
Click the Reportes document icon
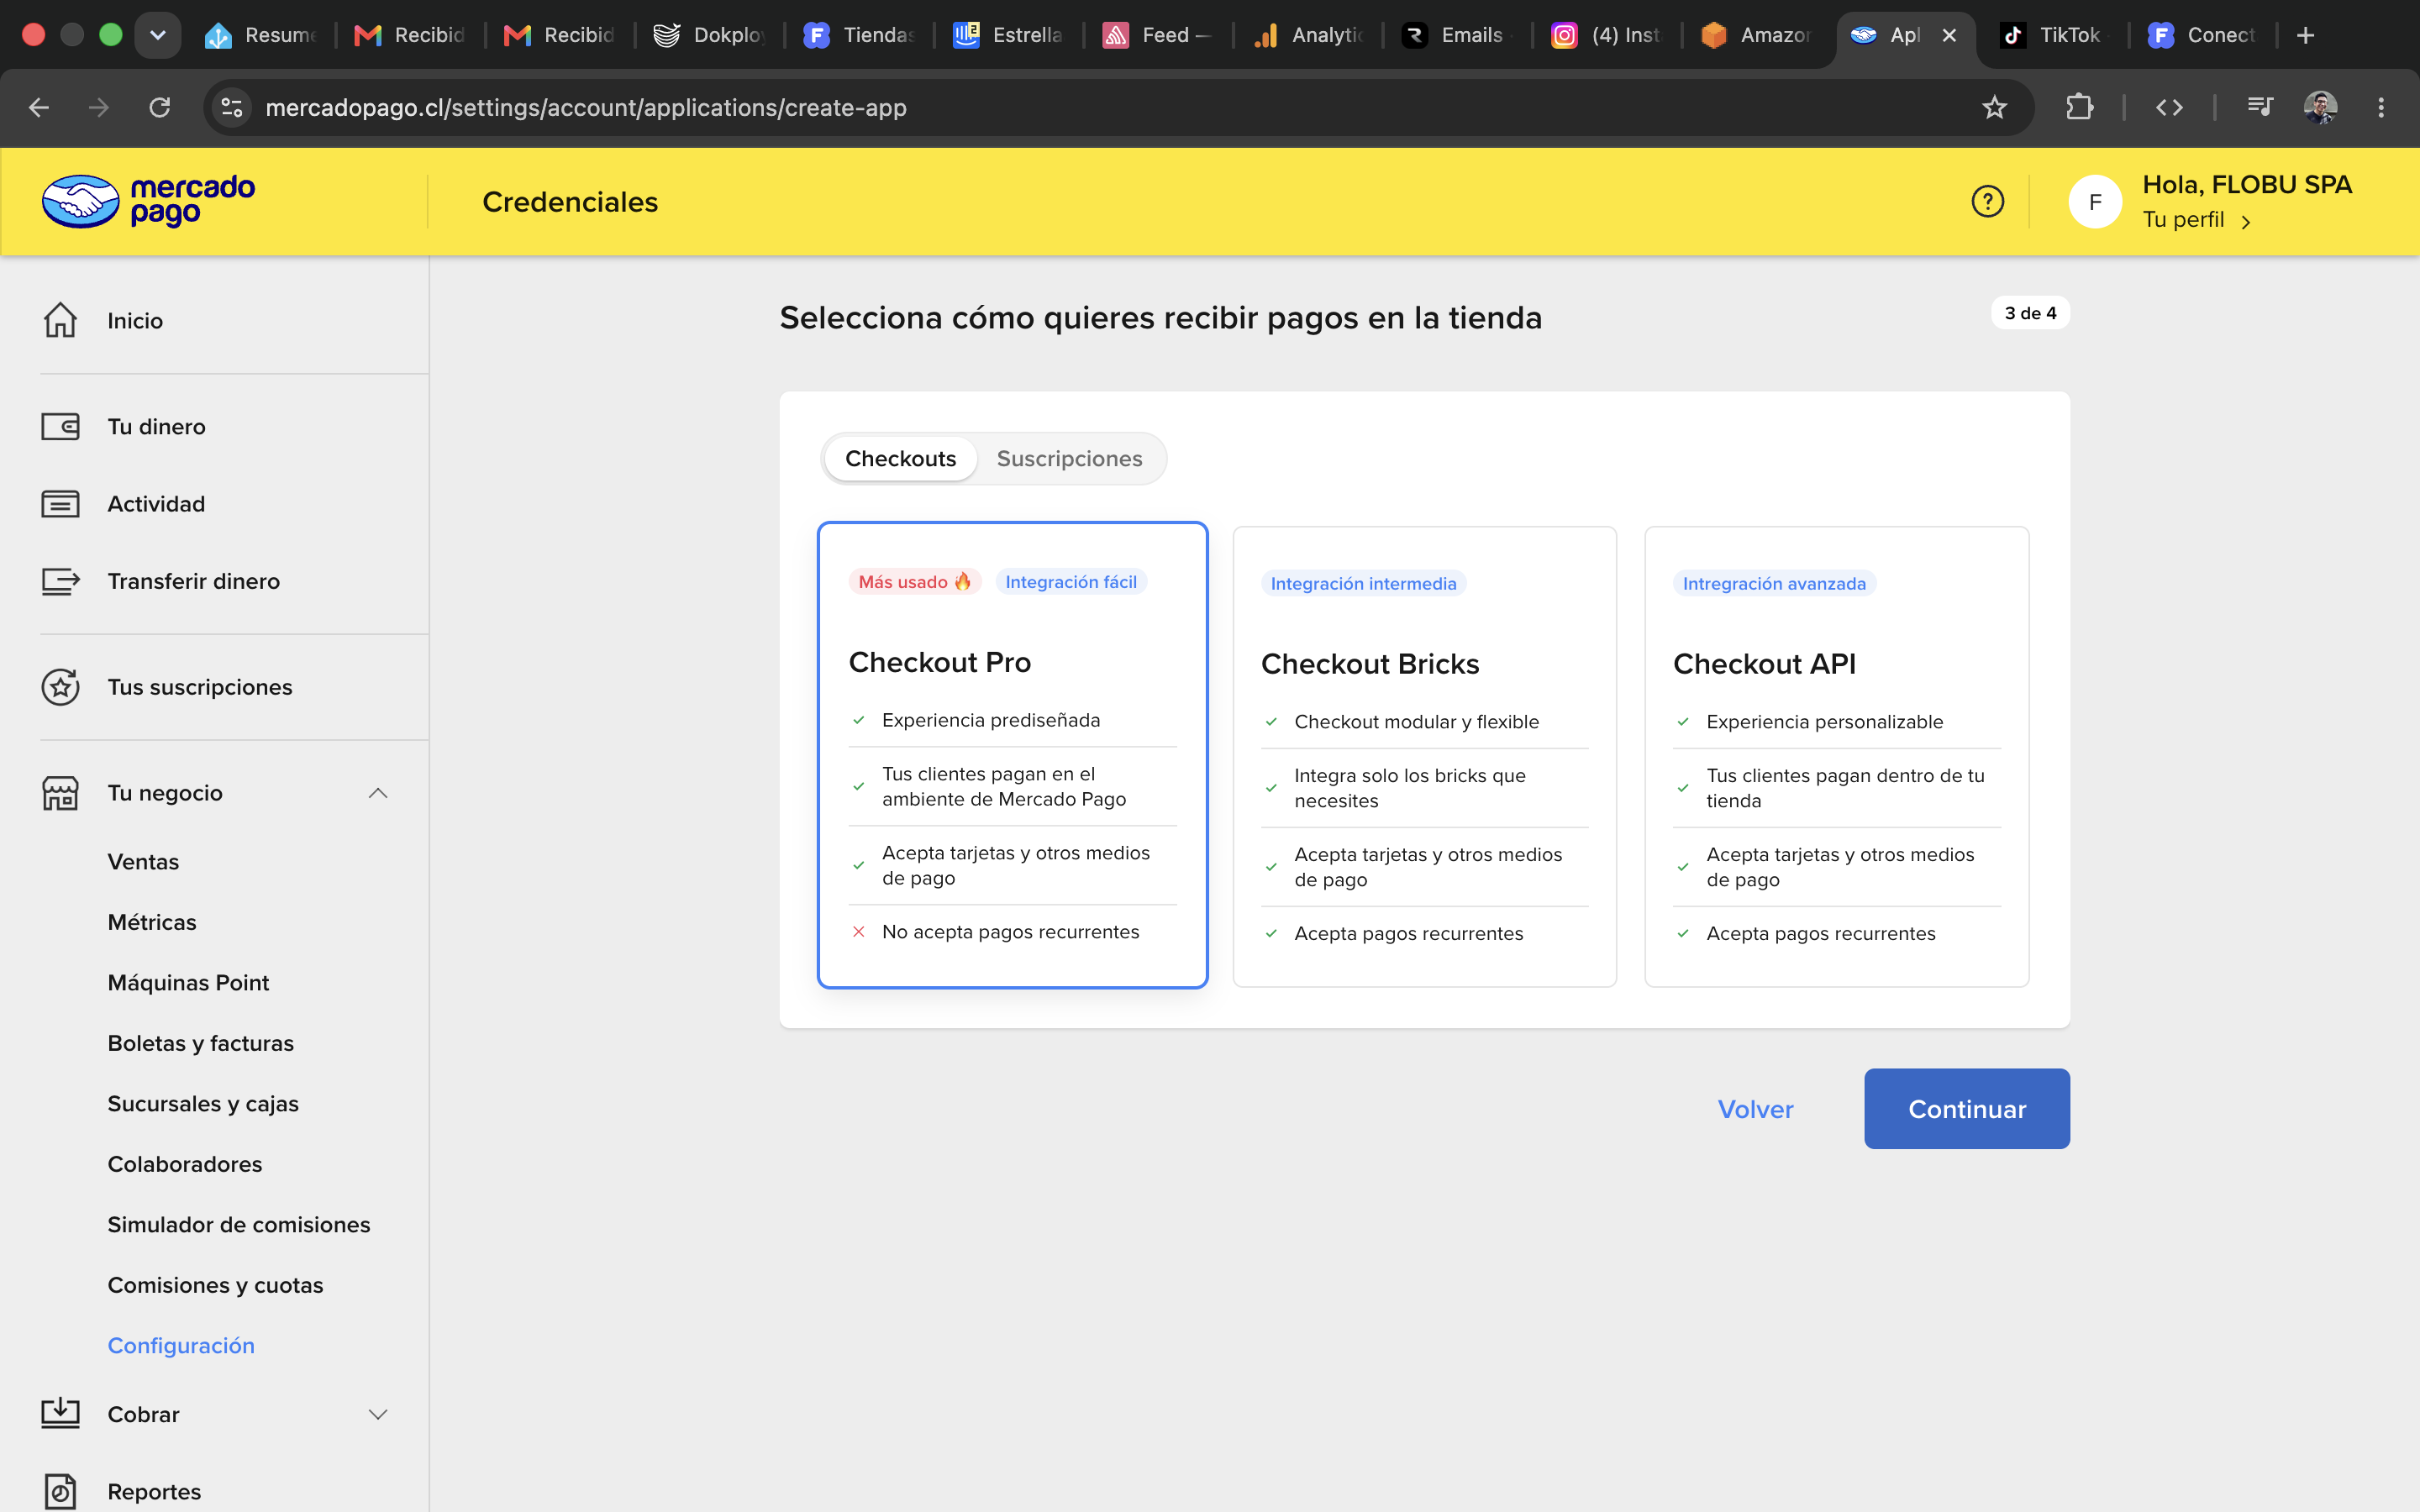[60, 1491]
